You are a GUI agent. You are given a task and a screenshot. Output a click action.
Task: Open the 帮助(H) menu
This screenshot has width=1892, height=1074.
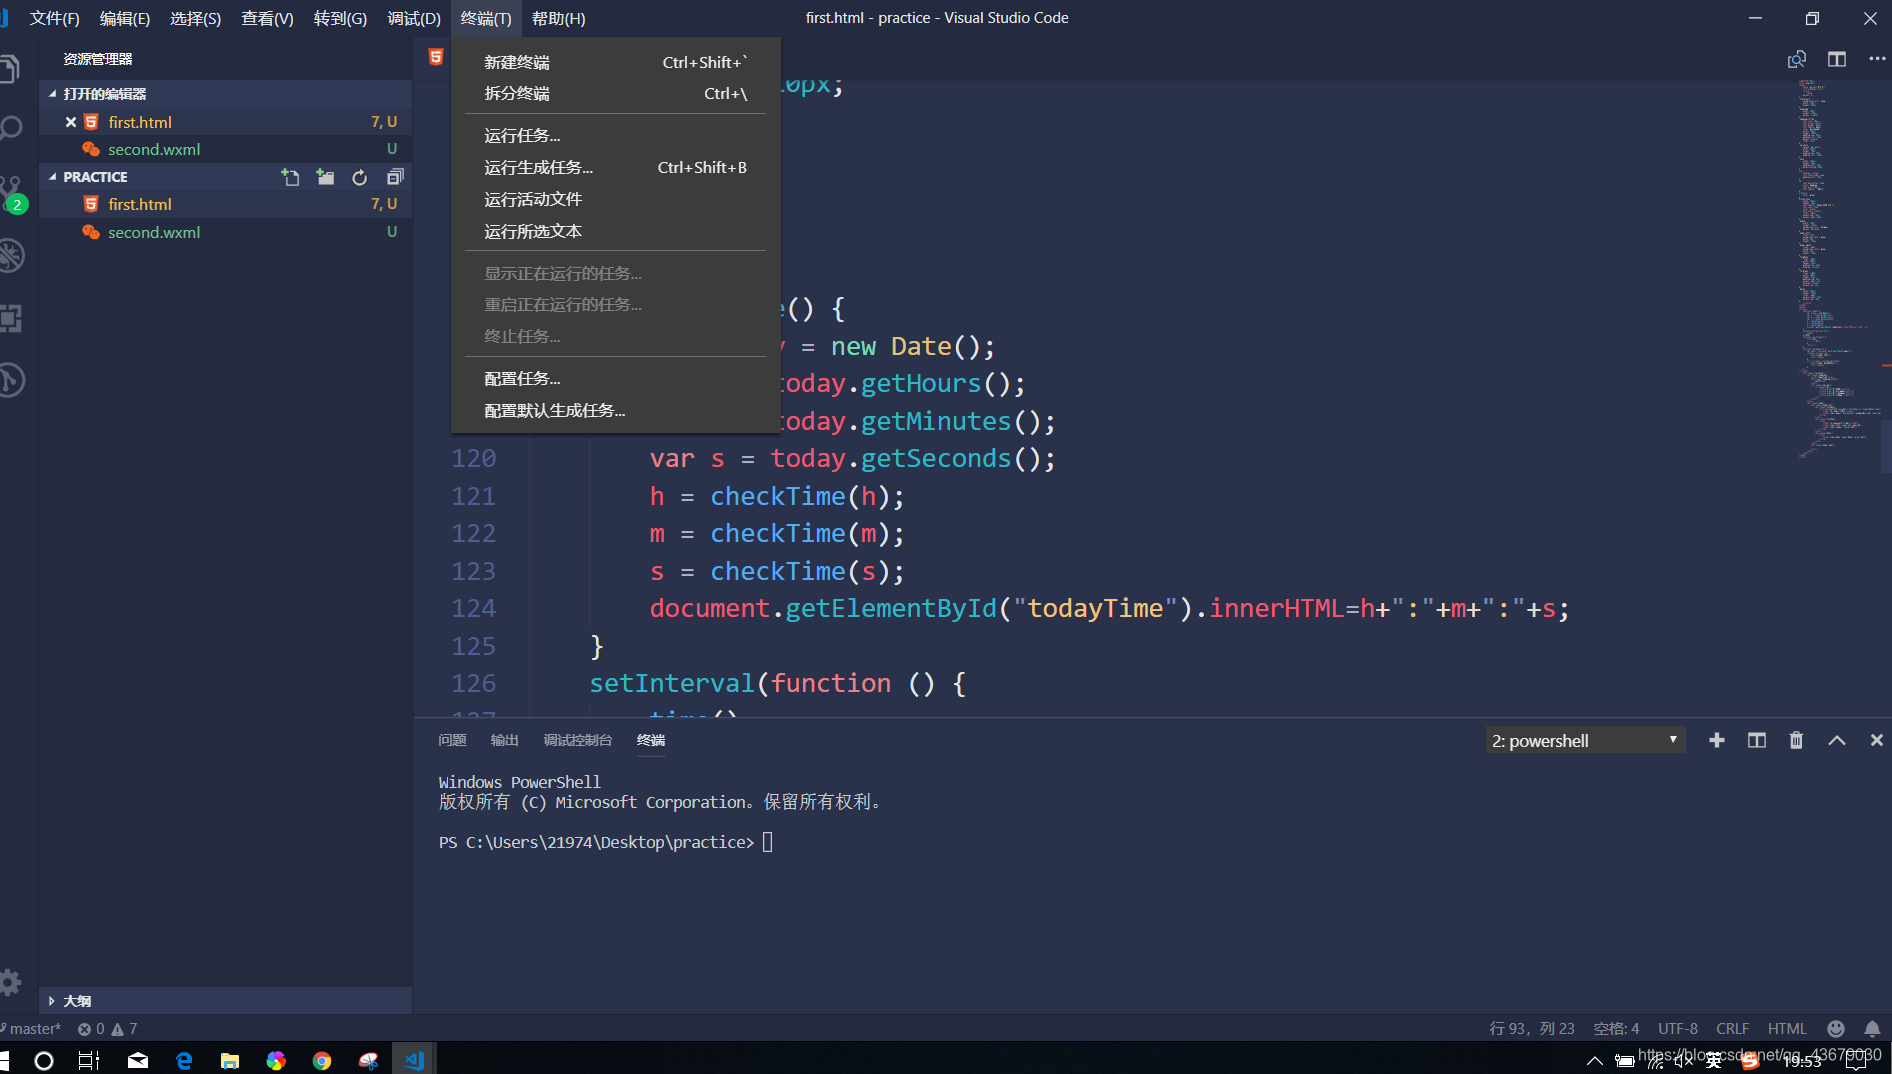click(x=558, y=18)
